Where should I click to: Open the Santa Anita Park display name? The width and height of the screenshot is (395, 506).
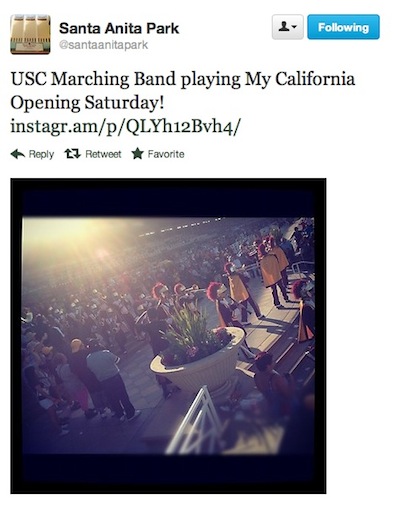[x=119, y=28]
